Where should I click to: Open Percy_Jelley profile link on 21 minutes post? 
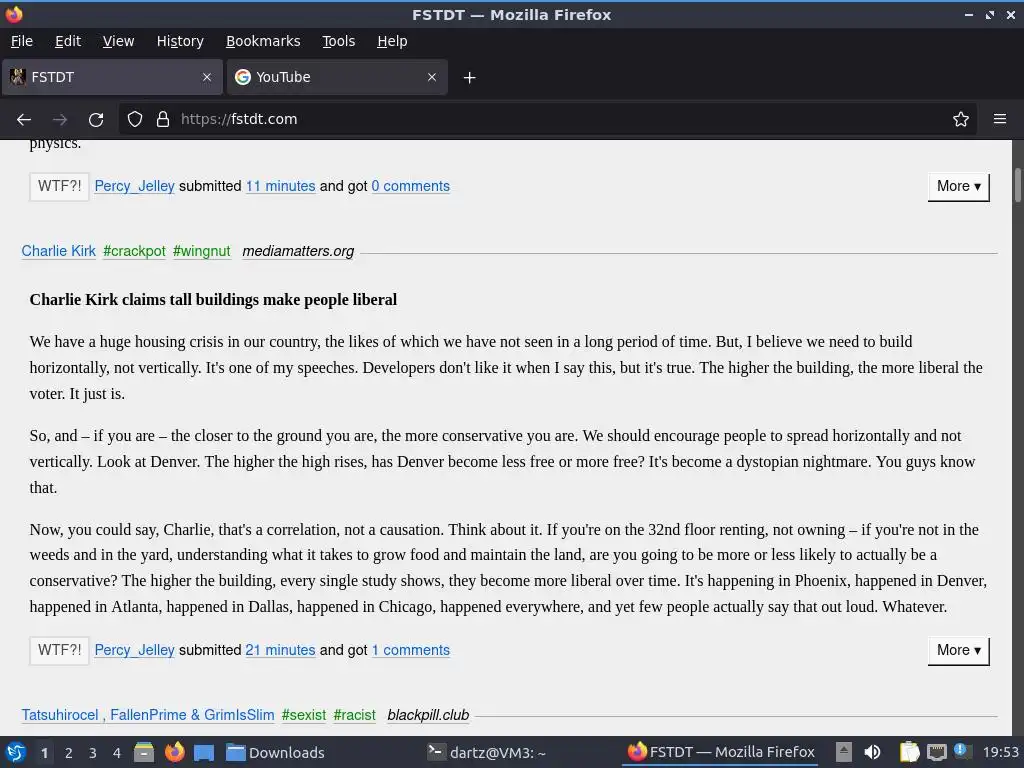(x=135, y=650)
